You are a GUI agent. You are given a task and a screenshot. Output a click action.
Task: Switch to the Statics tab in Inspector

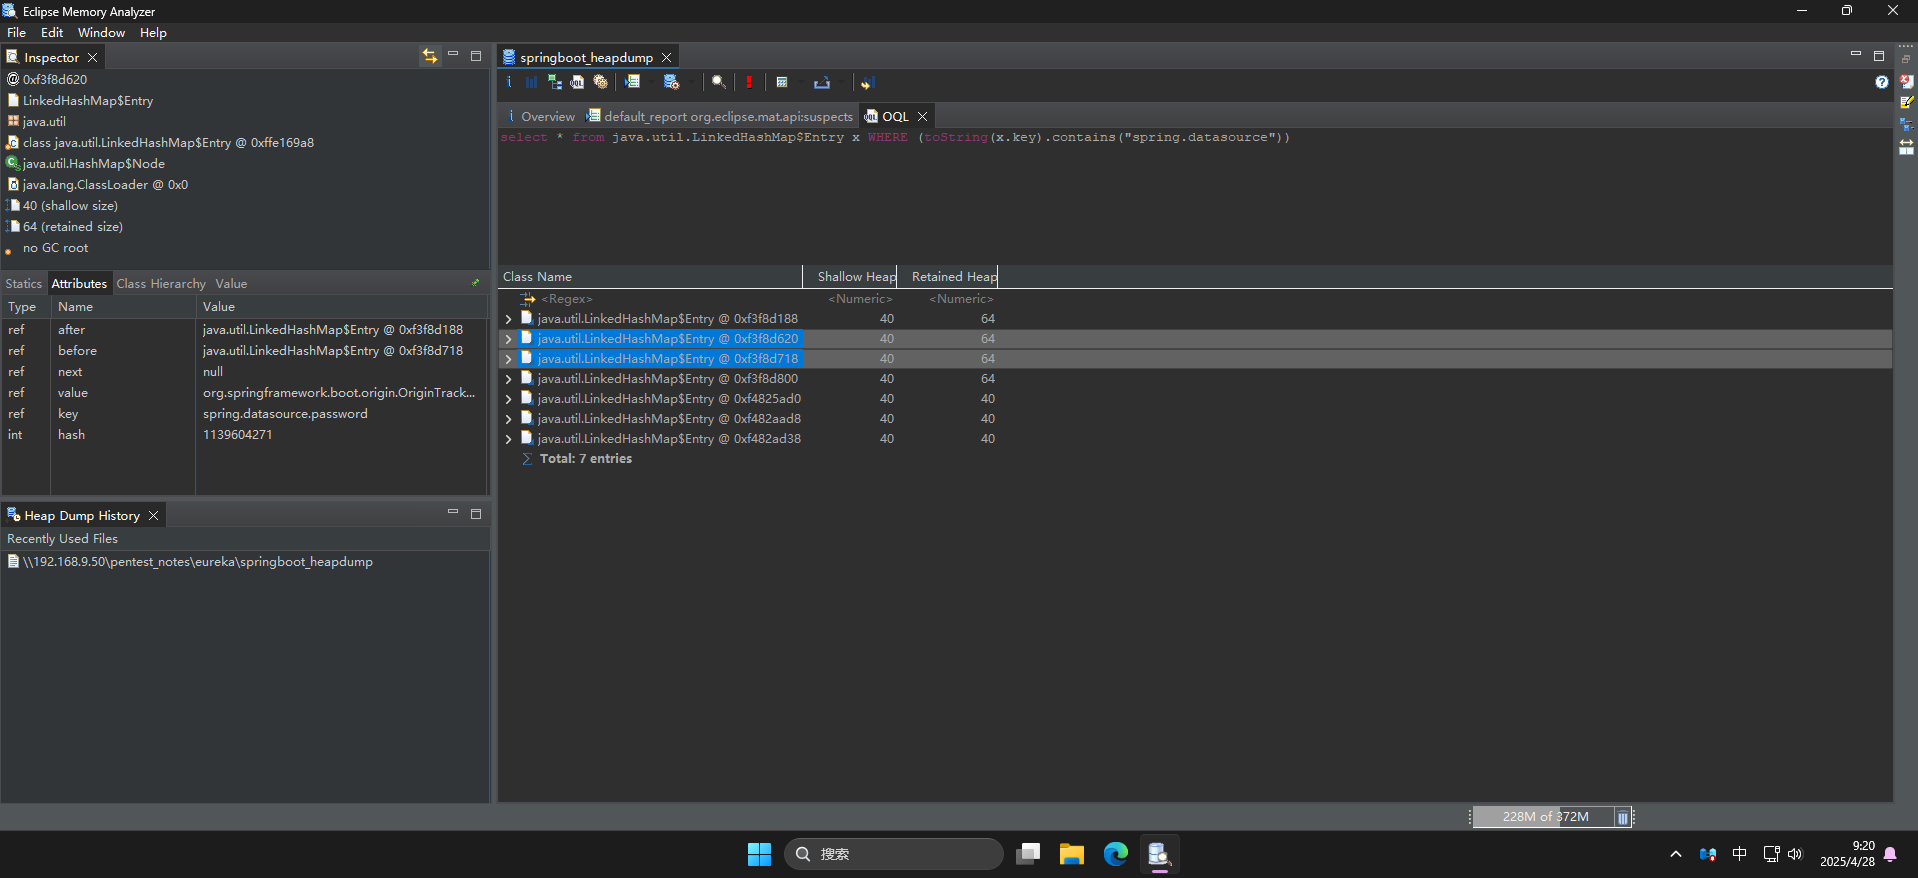pyautogui.click(x=24, y=283)
